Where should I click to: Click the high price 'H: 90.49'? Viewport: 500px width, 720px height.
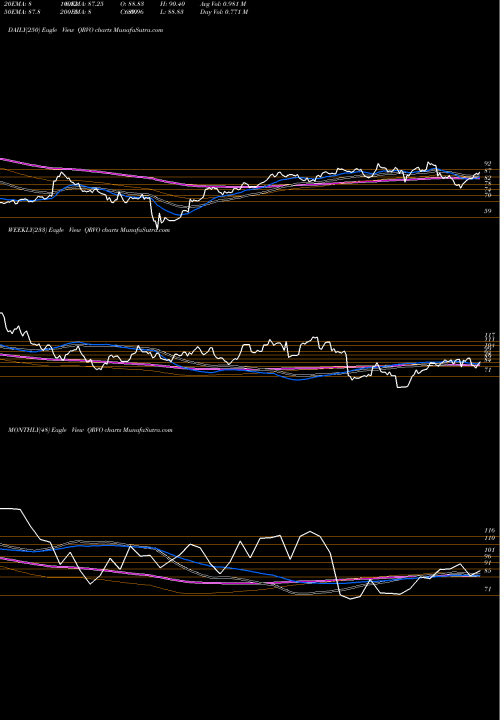pos(173,4)
